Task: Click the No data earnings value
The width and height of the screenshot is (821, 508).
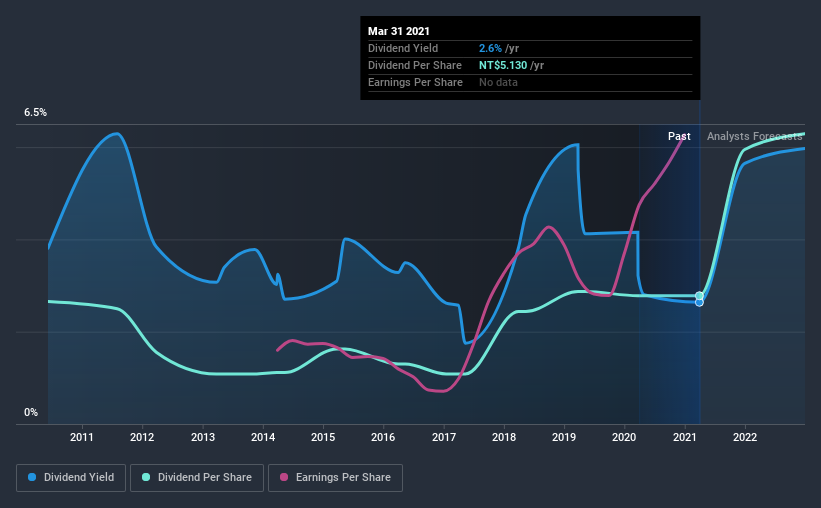Action: click(498, 82)
